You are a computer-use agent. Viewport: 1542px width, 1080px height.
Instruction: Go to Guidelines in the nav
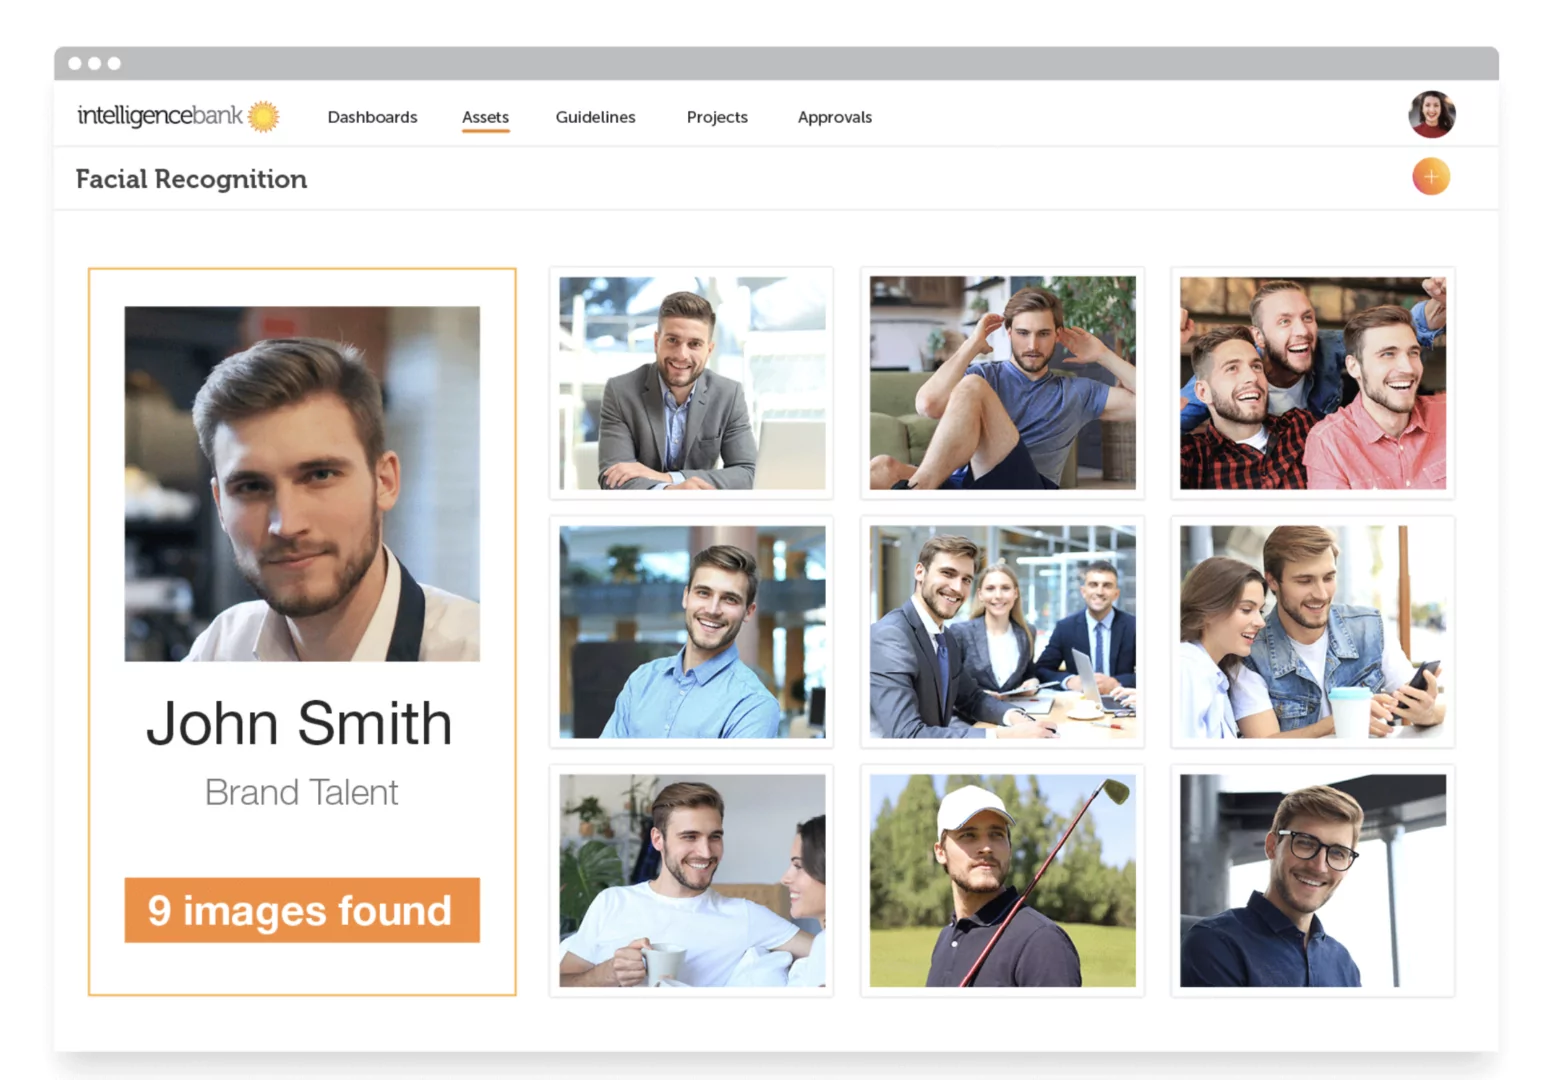click(595, 117)
